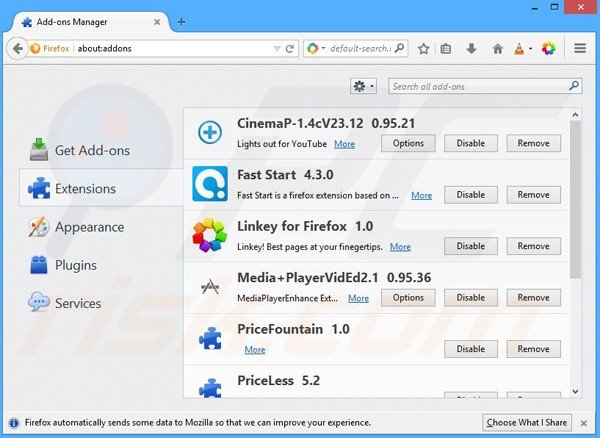
Task: Click Choose What I Share button
Action: (527, 423)
